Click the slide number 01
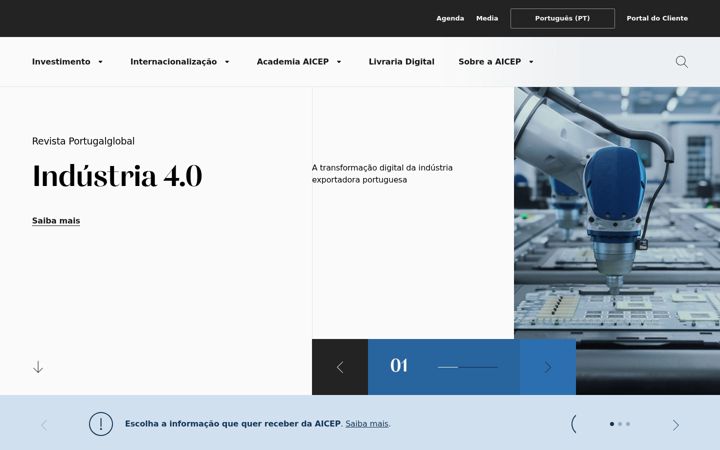720x450 pixels. coord(399,366)
